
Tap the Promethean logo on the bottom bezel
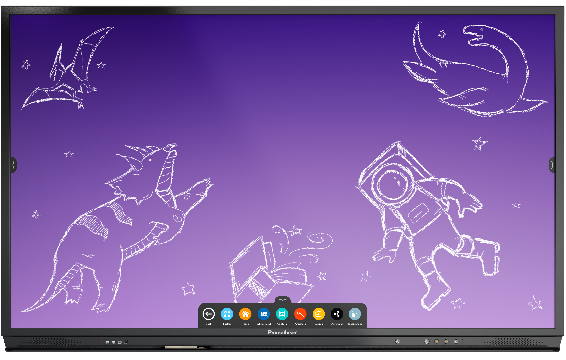point(282,332)
